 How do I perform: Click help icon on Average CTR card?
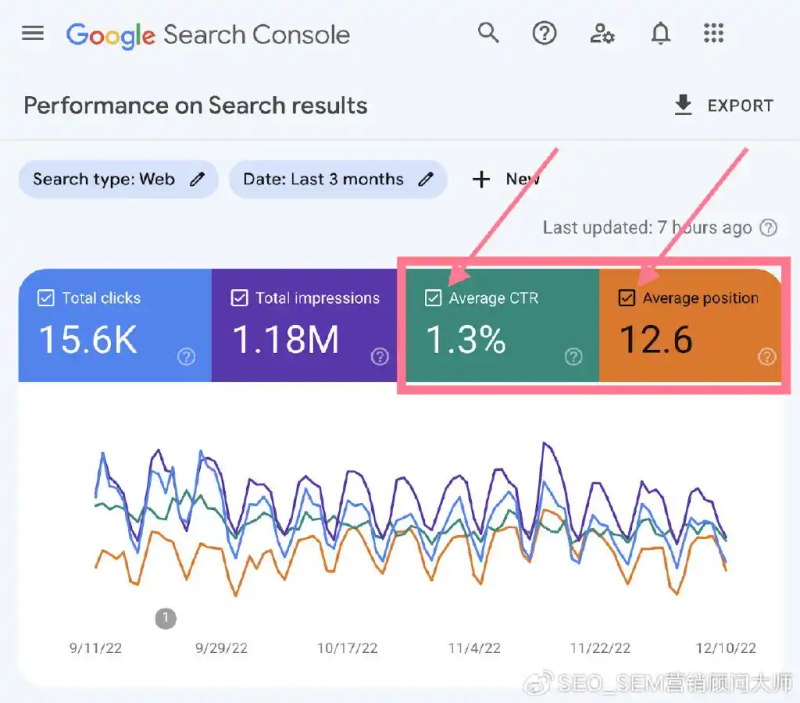[573, 357]
